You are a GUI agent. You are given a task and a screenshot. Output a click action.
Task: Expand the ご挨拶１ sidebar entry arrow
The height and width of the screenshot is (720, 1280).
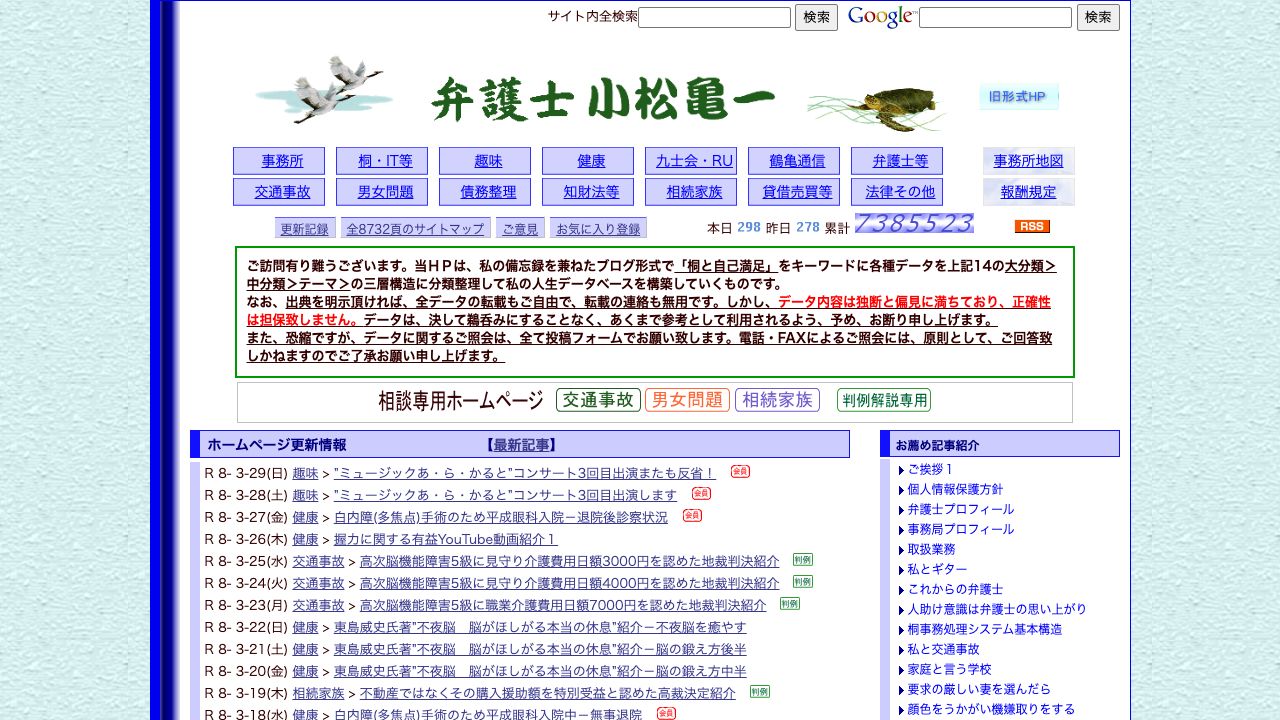pos(901,469)
